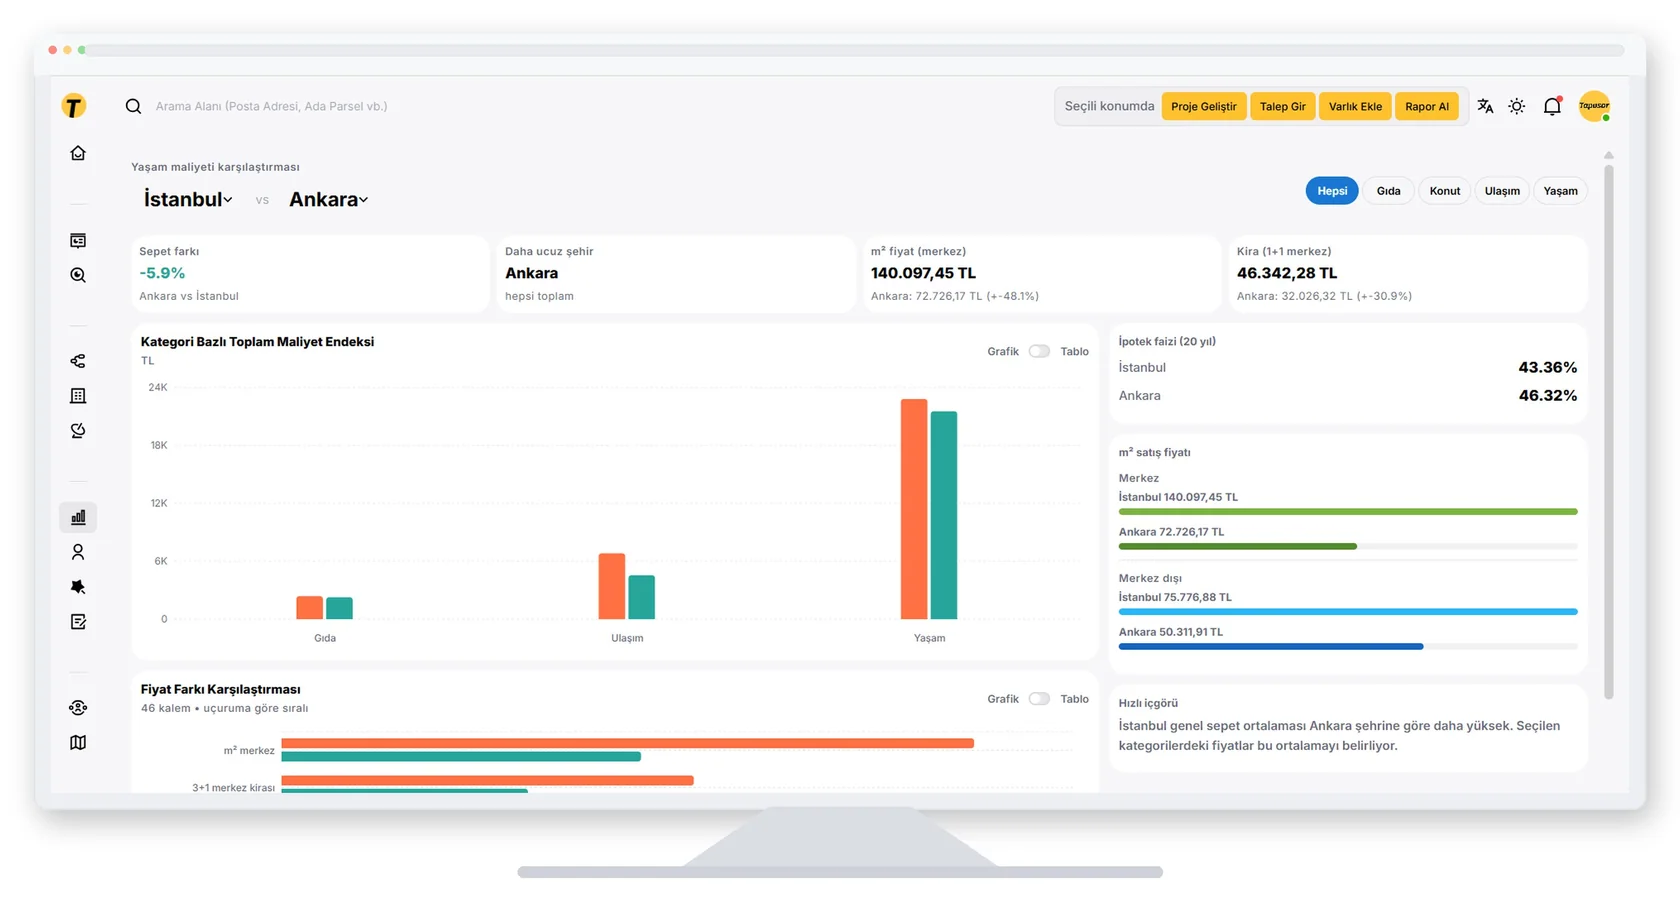Expand the Ankara city dropdown

coord(329,199)
